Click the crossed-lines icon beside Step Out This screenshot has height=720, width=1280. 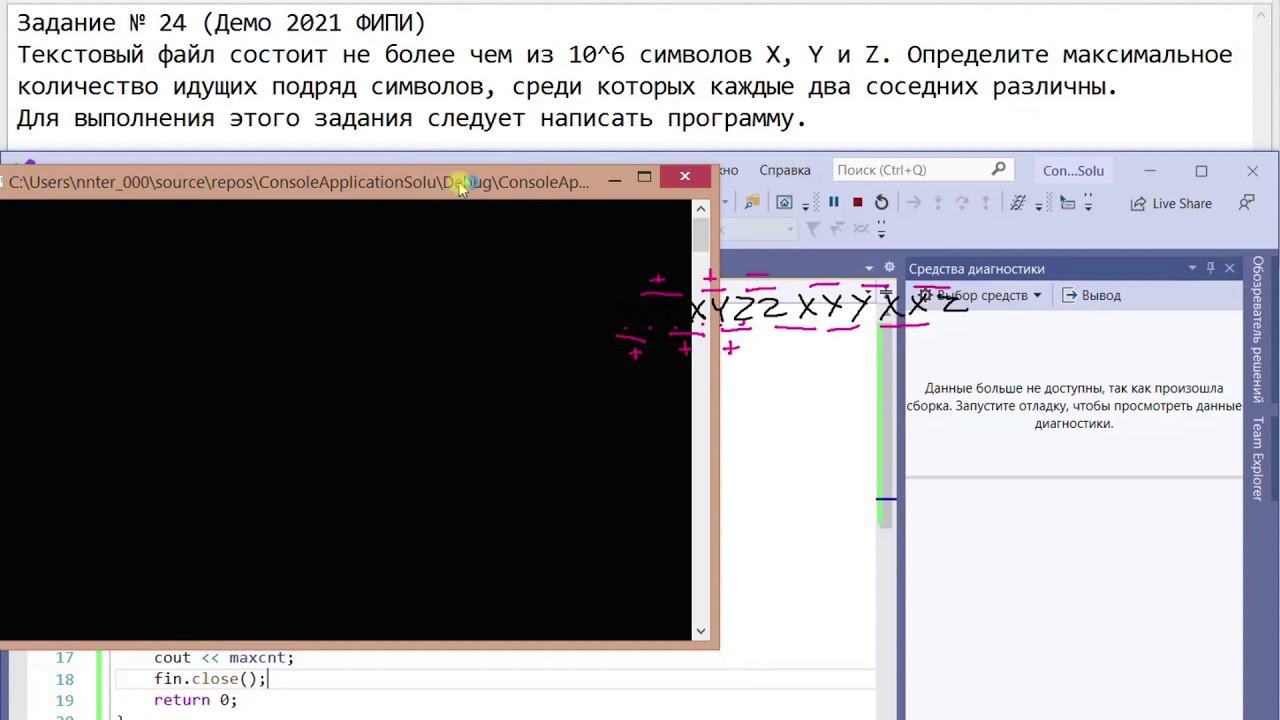(x=1018, y=203)
